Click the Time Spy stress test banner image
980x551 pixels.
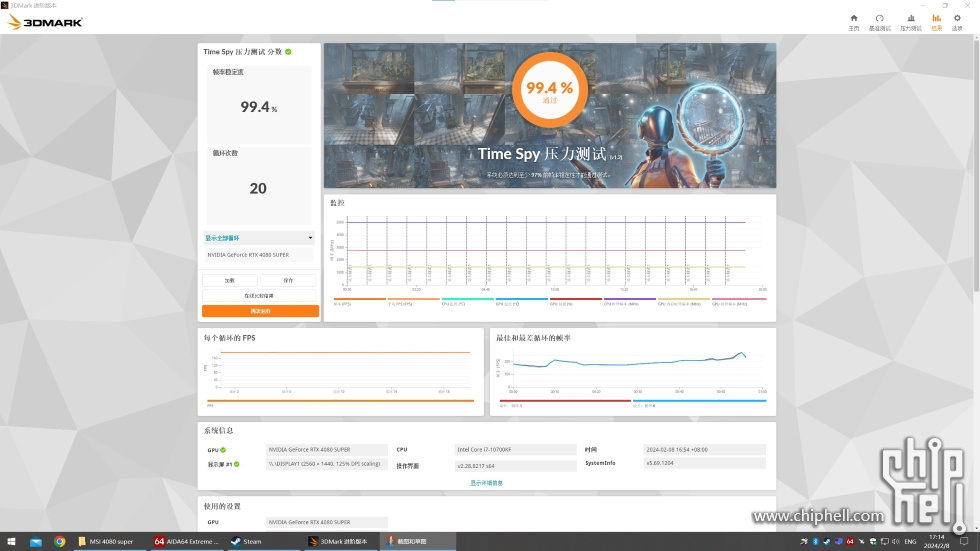(x=550, y=116)
